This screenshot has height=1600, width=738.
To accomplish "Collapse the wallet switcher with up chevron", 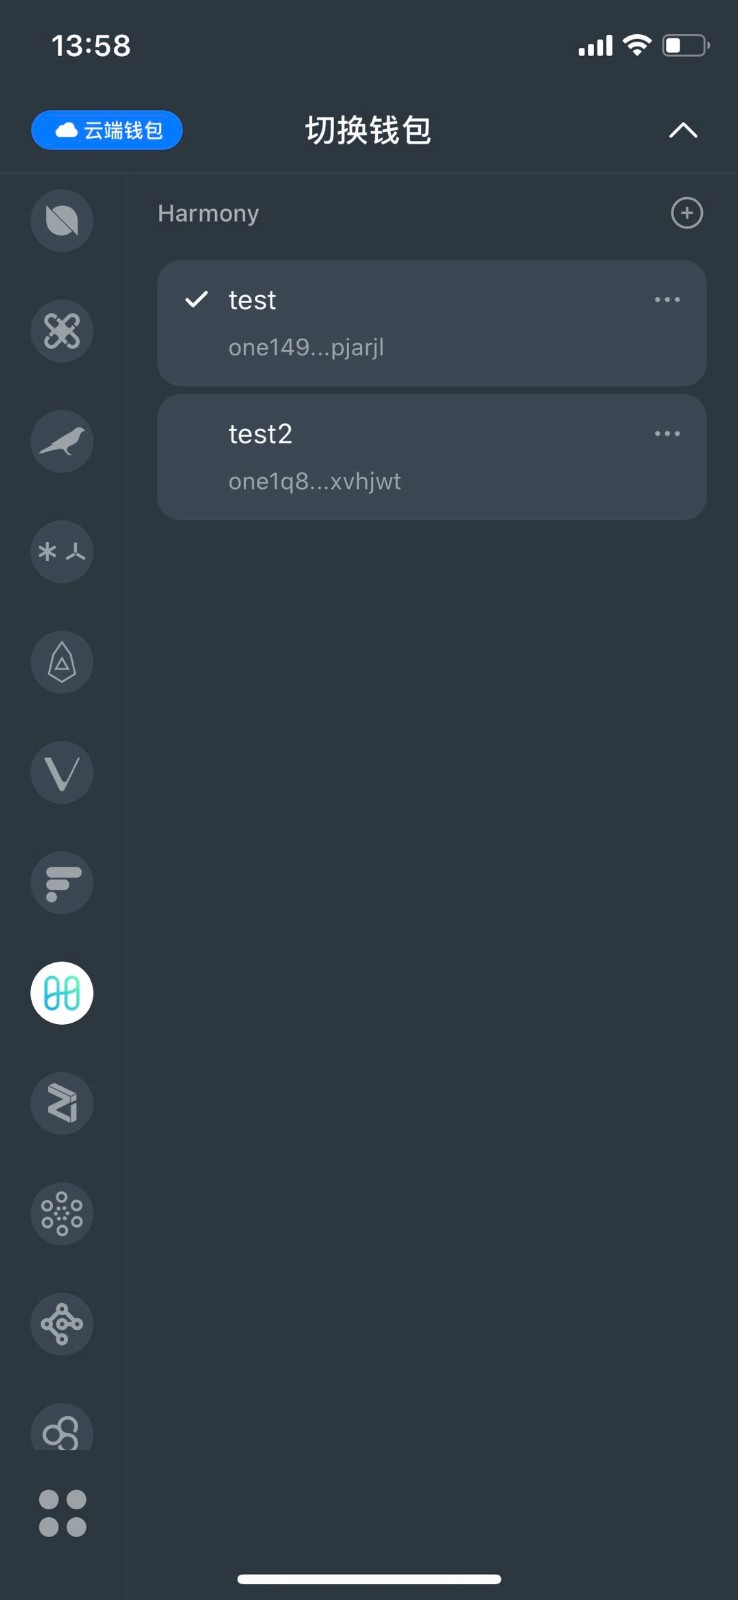I will [683, 130].
